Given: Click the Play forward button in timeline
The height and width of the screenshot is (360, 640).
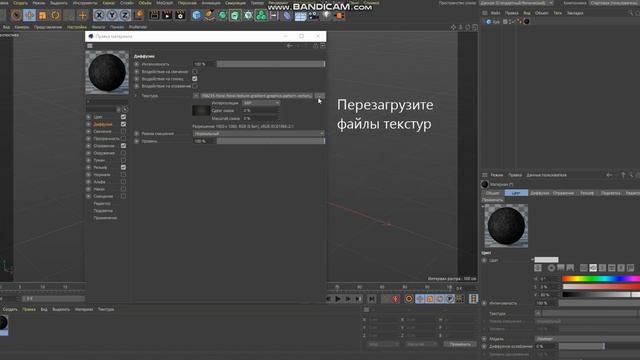Looking at the screenshot, I should [338, 299].
